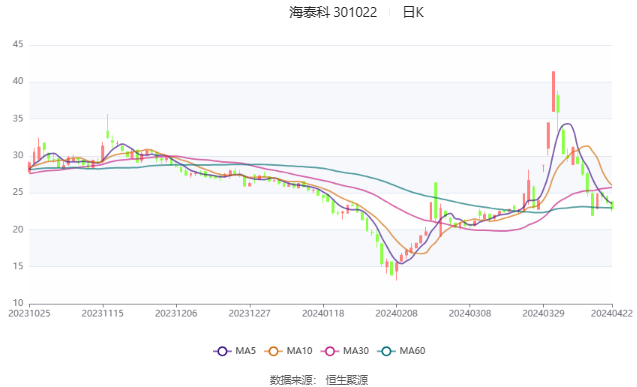Click the y-axis value 30
This screenshot has height=387, width=637.
click(x=18, y=155)
